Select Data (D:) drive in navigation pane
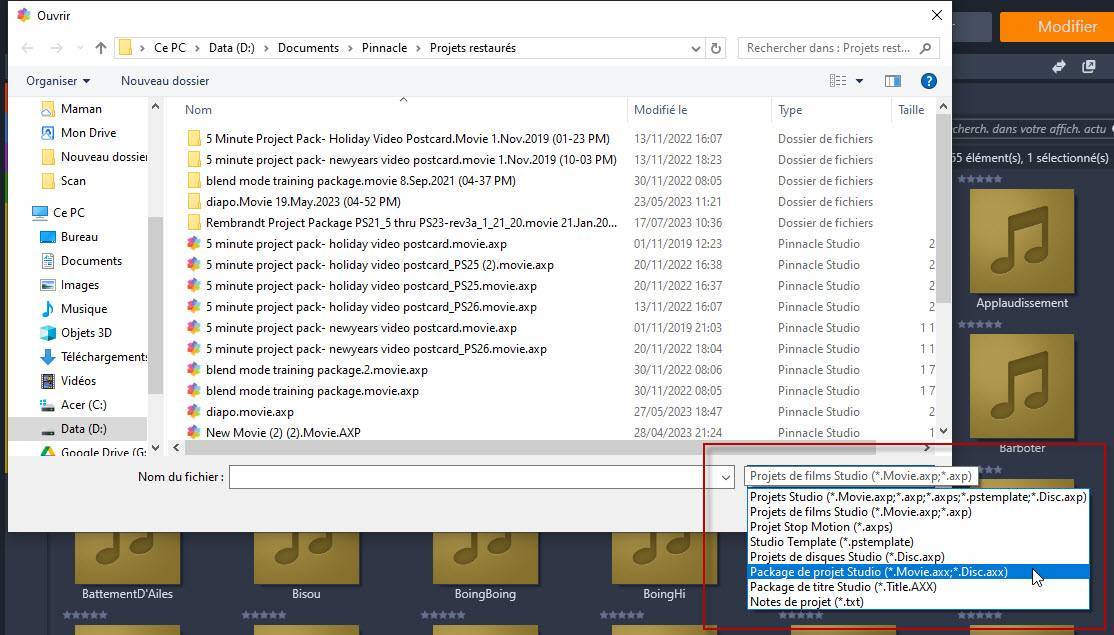 [x=83, y=429]
